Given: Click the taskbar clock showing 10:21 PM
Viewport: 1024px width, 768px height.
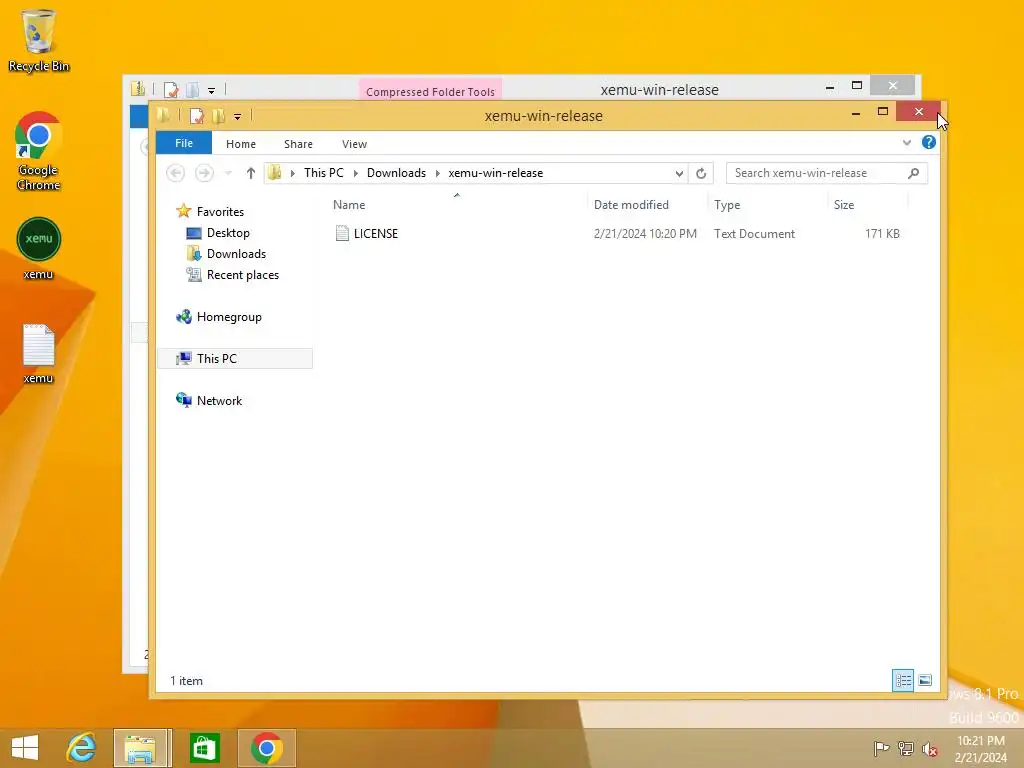Looking at the screenshot, I should pos(980,749).
